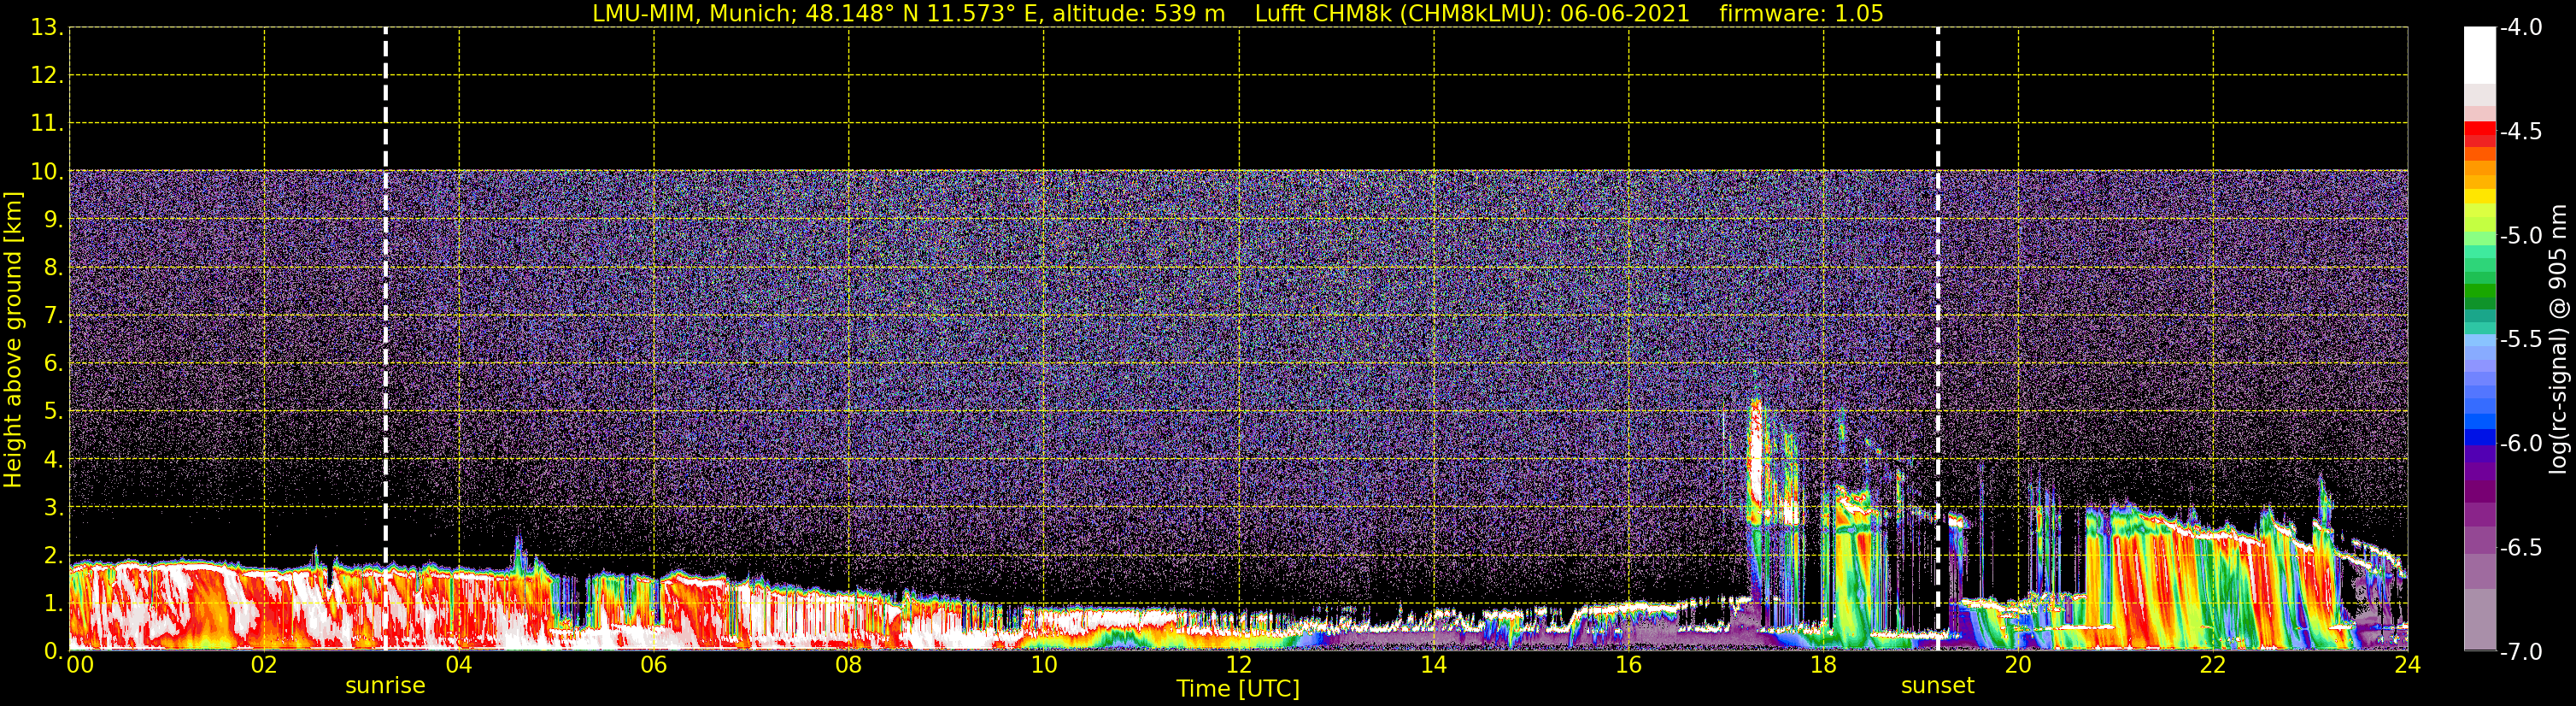Click the '9.' height axis tick label

[54, 219]
